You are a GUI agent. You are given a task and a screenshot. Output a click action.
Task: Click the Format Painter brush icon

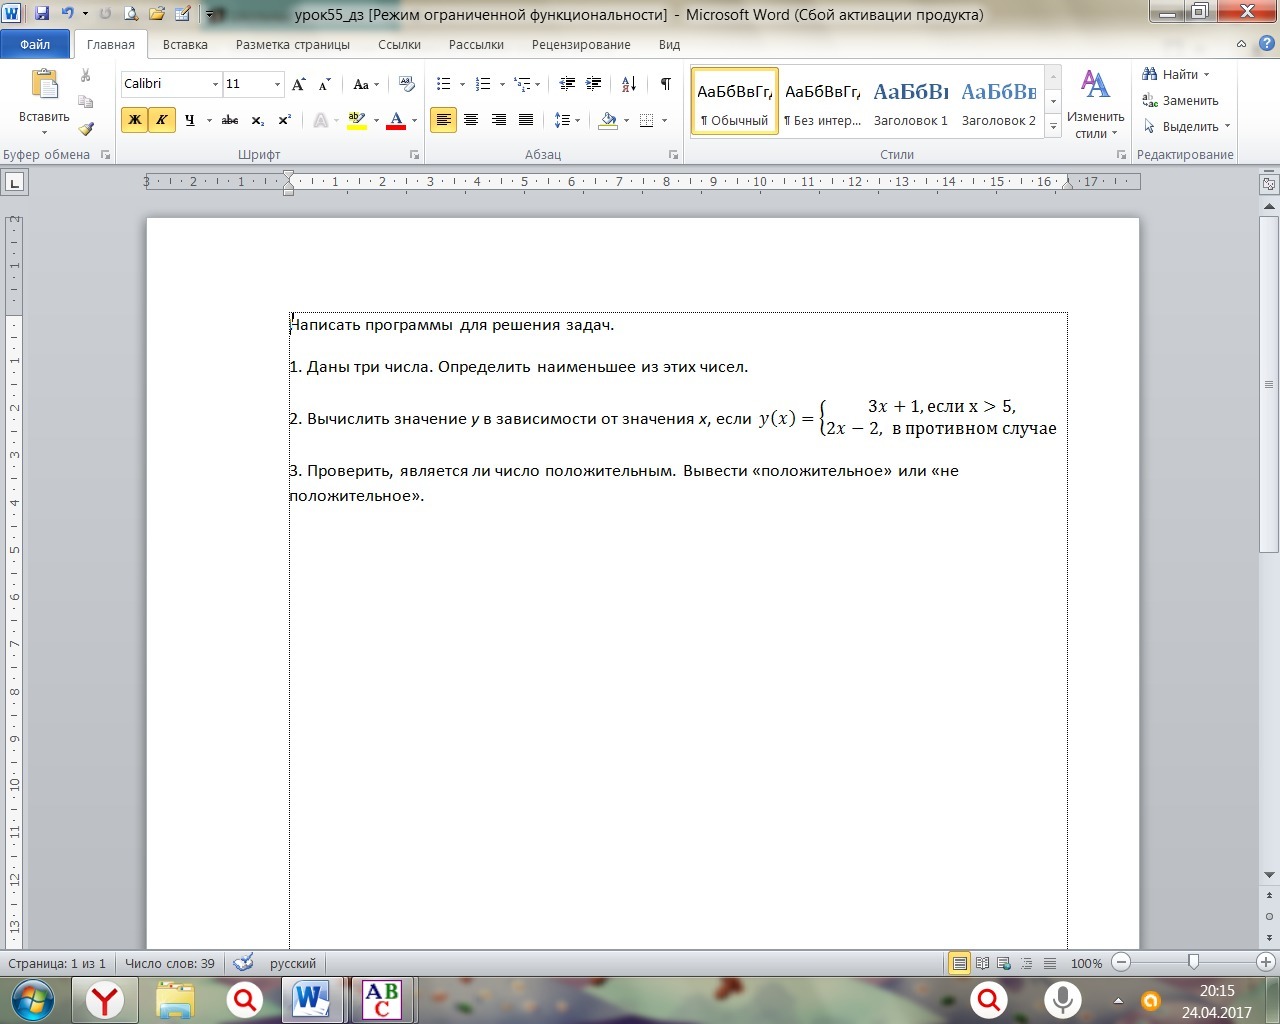(x=86, y=128)
